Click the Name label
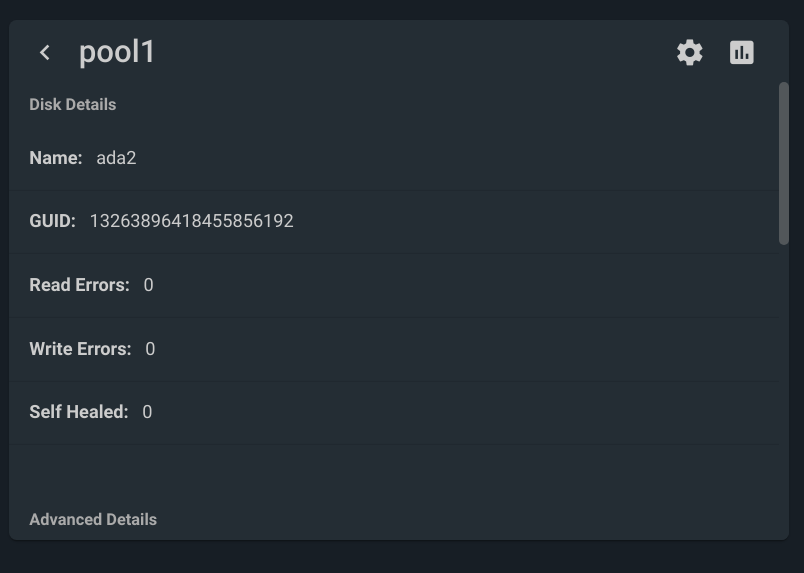 (x=56, y=158)
